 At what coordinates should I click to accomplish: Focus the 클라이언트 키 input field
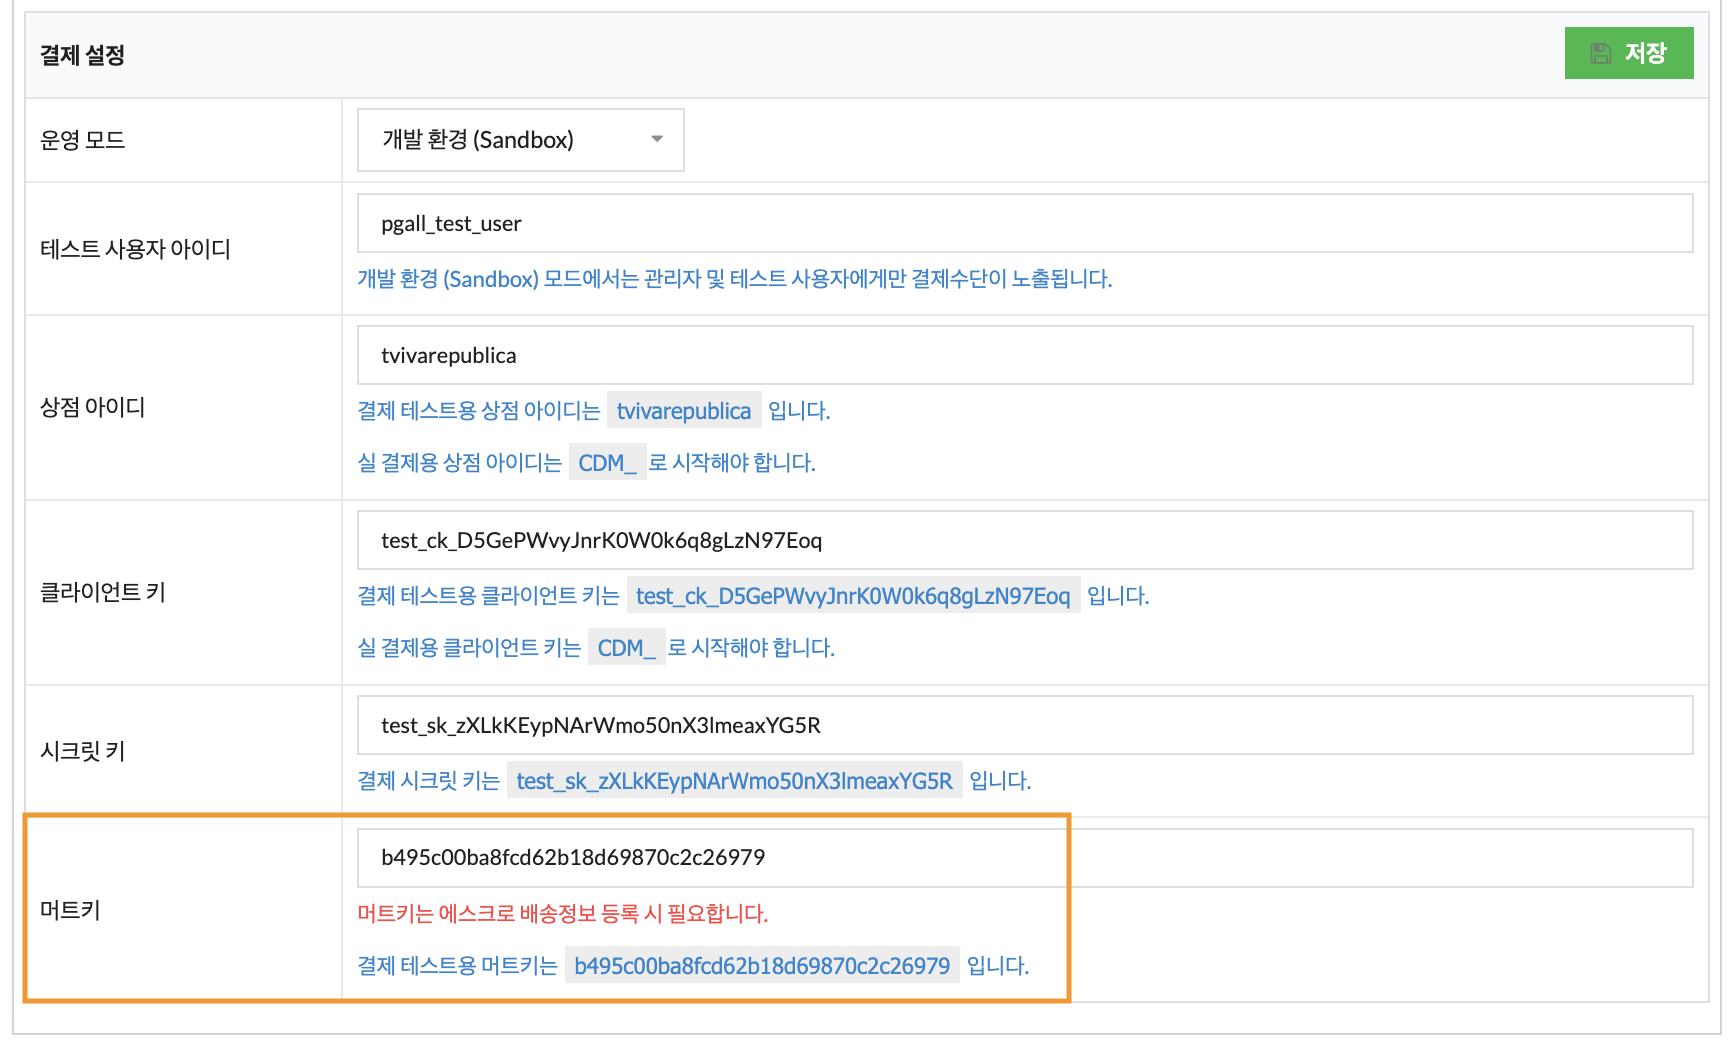[1024, 541]
